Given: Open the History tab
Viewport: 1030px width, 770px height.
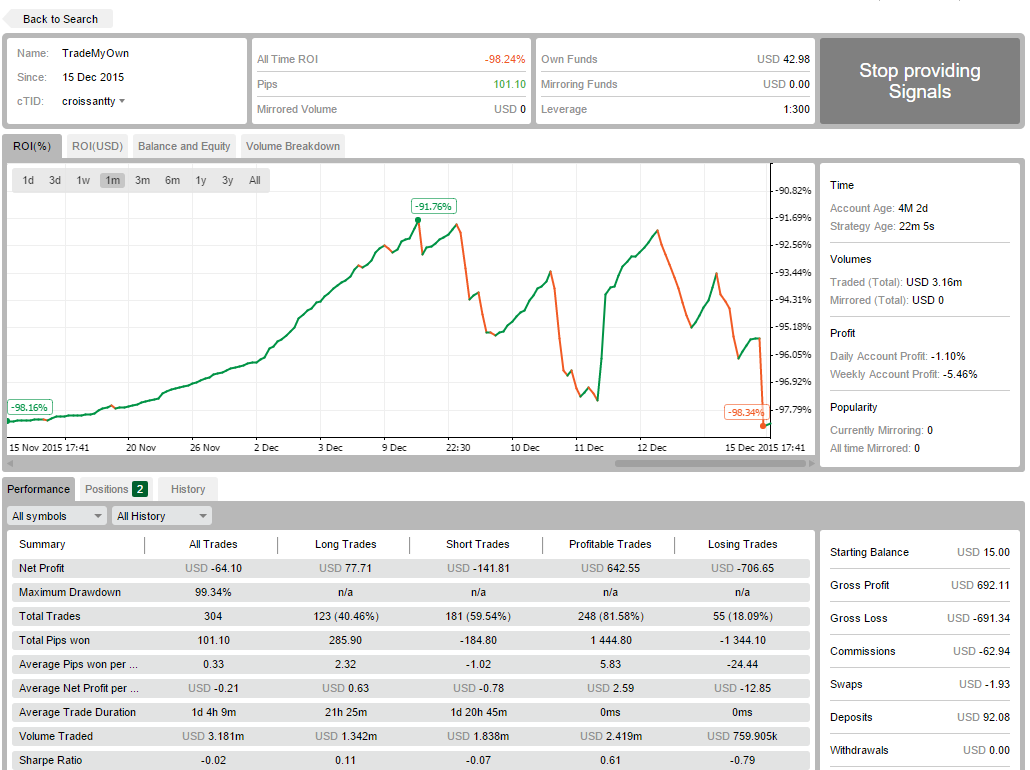Looking at the screenshot, I should 188,489.
